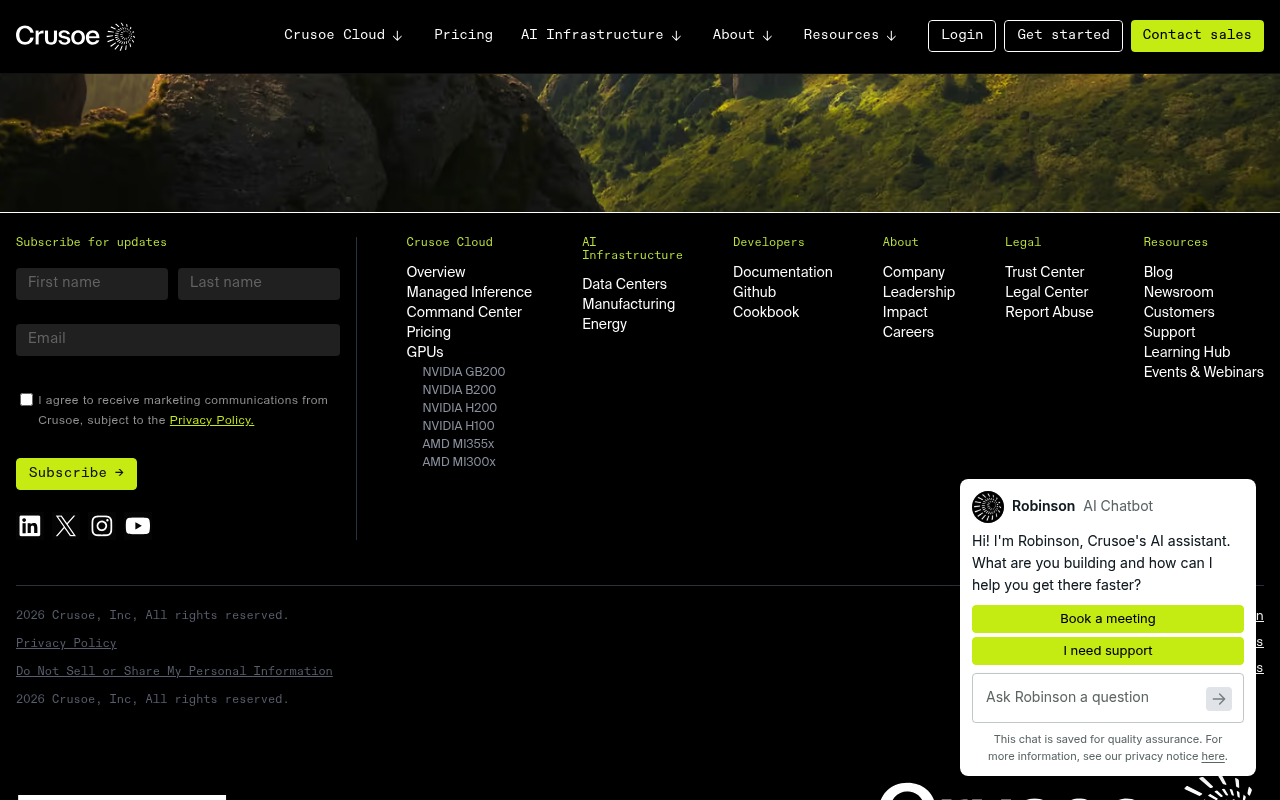Open NVIDIA B200 link
Screen dimensions: 1280x800
tap(459, 390)
